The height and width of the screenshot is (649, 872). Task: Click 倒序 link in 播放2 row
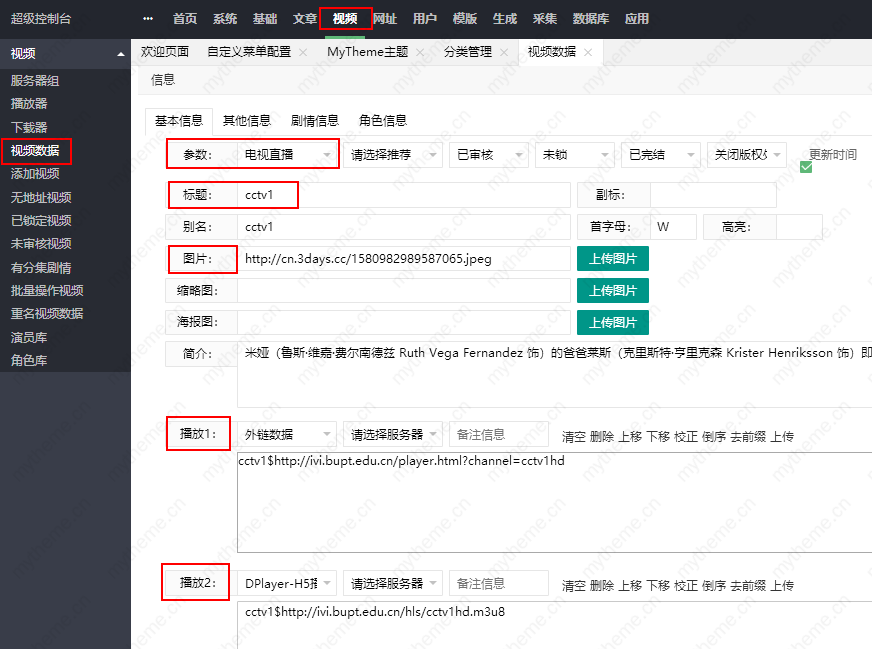[713, 585]
